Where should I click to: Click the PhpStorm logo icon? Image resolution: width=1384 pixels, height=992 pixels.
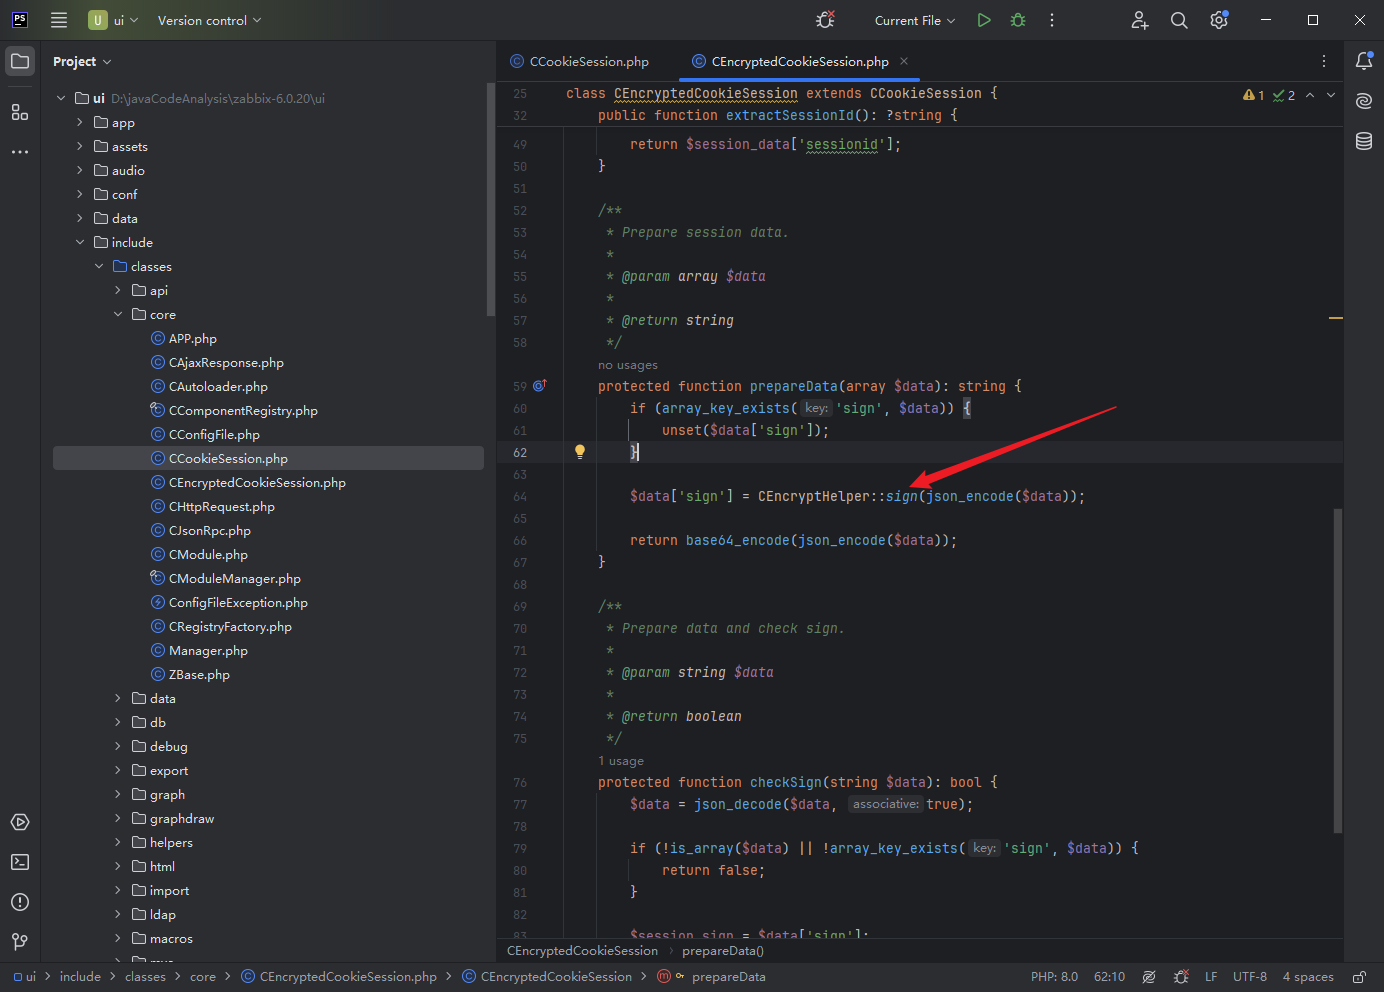20,20
